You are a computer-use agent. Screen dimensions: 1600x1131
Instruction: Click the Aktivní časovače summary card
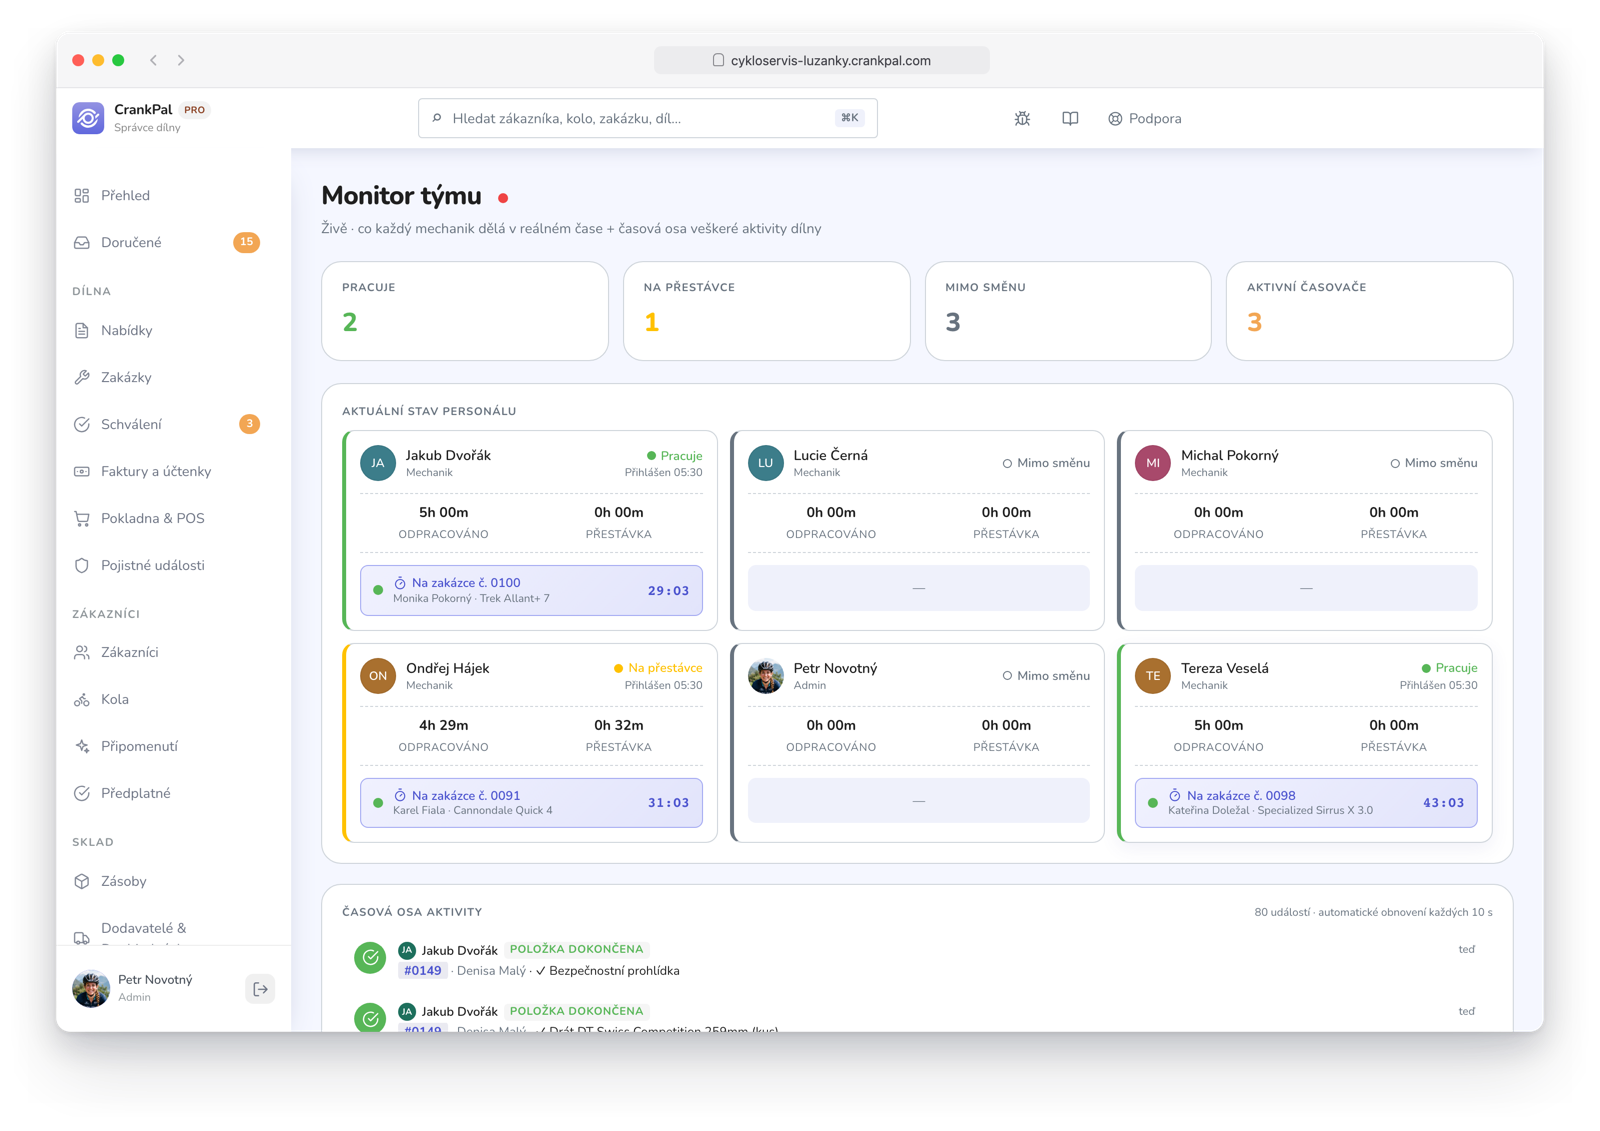tap(1370, 311)
